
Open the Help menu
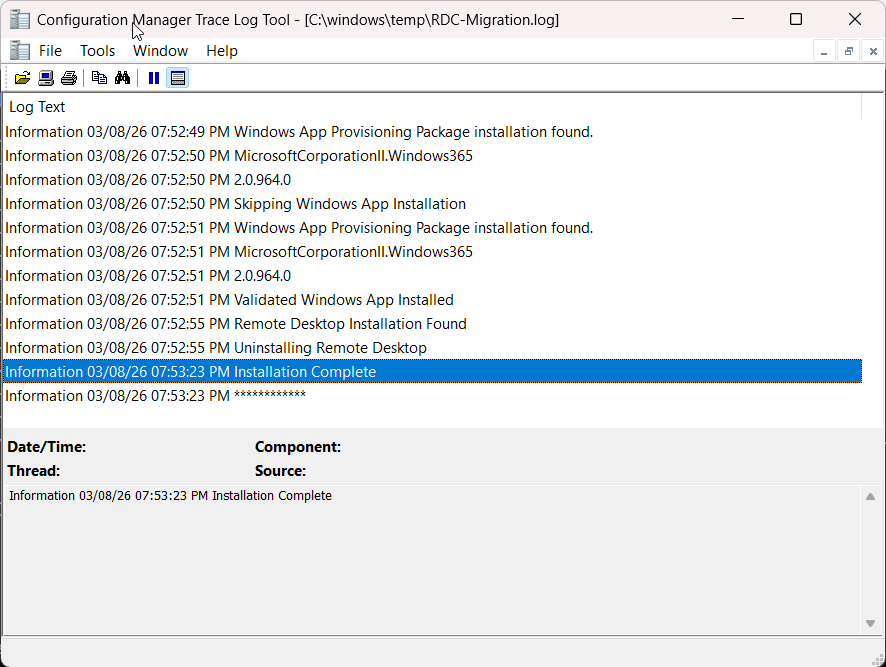pos(221,51)
